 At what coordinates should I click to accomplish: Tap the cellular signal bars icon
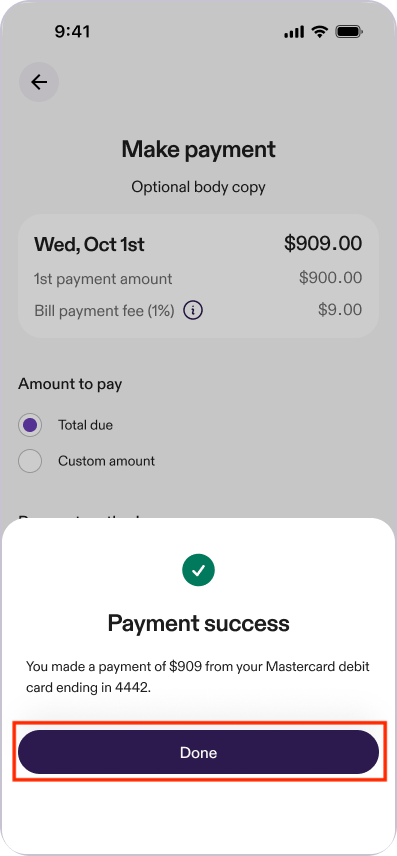pyautogui.click(x=294, y=32)
